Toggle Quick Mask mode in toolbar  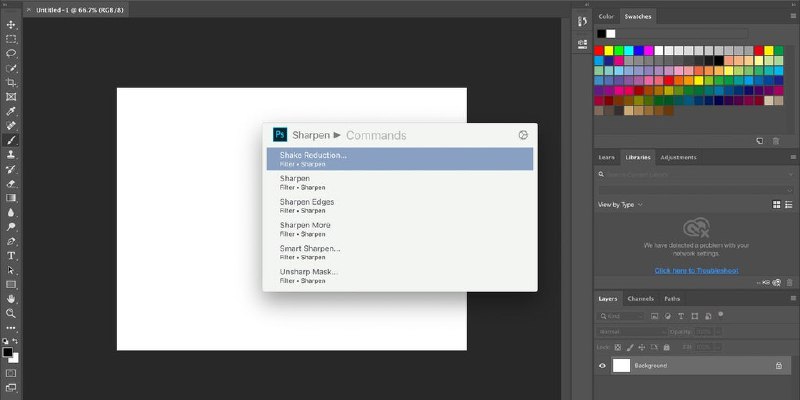(11, 373)
